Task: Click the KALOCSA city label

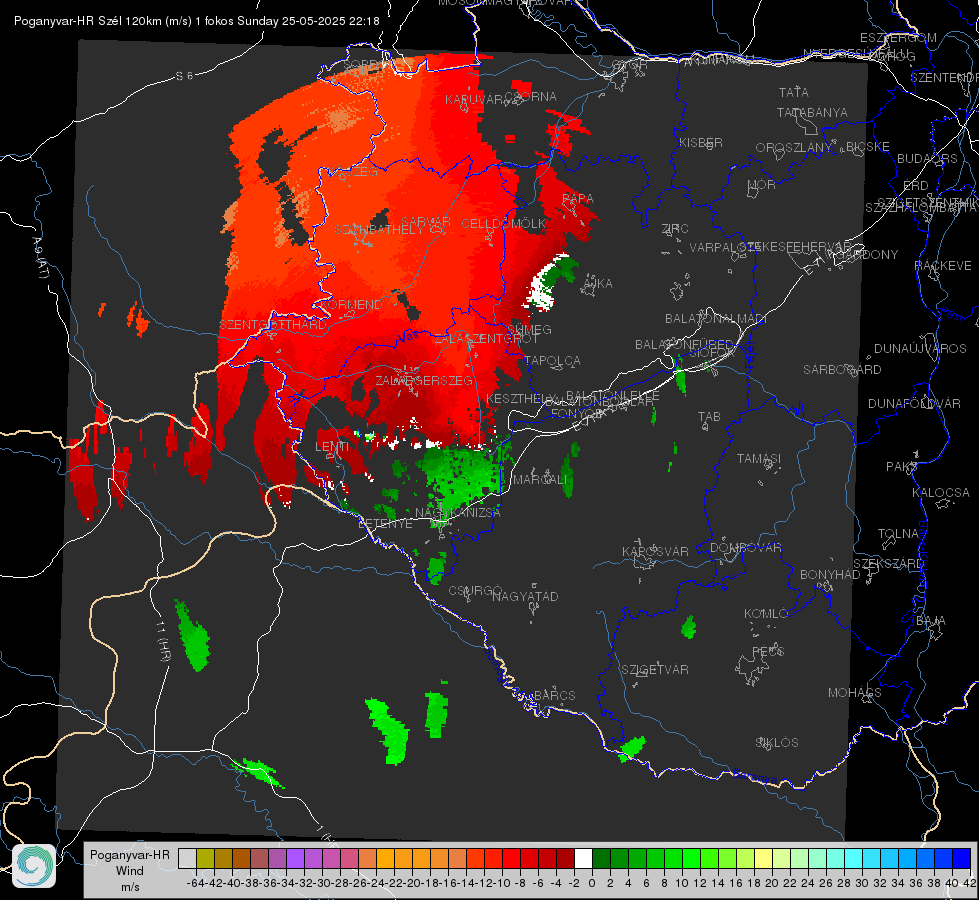Action: (941, 493)
